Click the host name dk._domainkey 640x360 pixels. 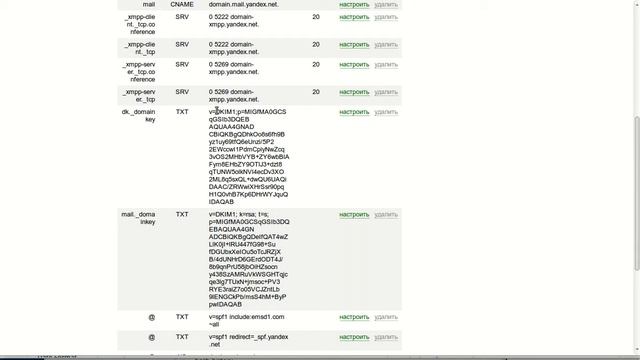pos(139,116)
